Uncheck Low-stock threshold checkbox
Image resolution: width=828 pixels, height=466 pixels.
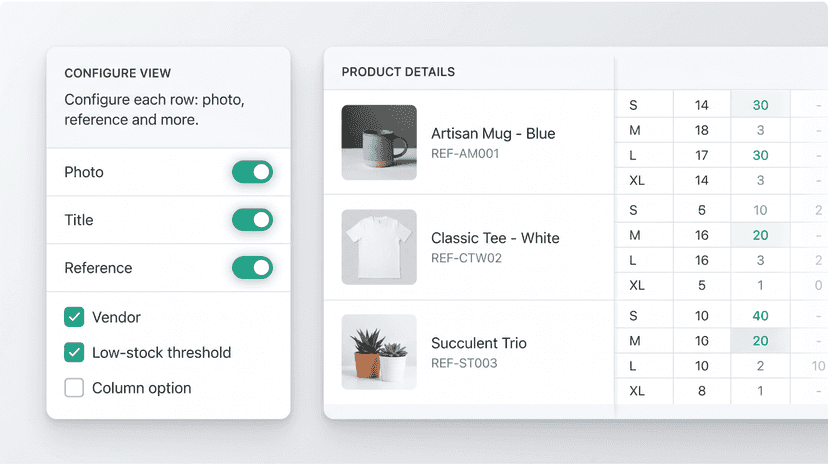click(74, 352)
